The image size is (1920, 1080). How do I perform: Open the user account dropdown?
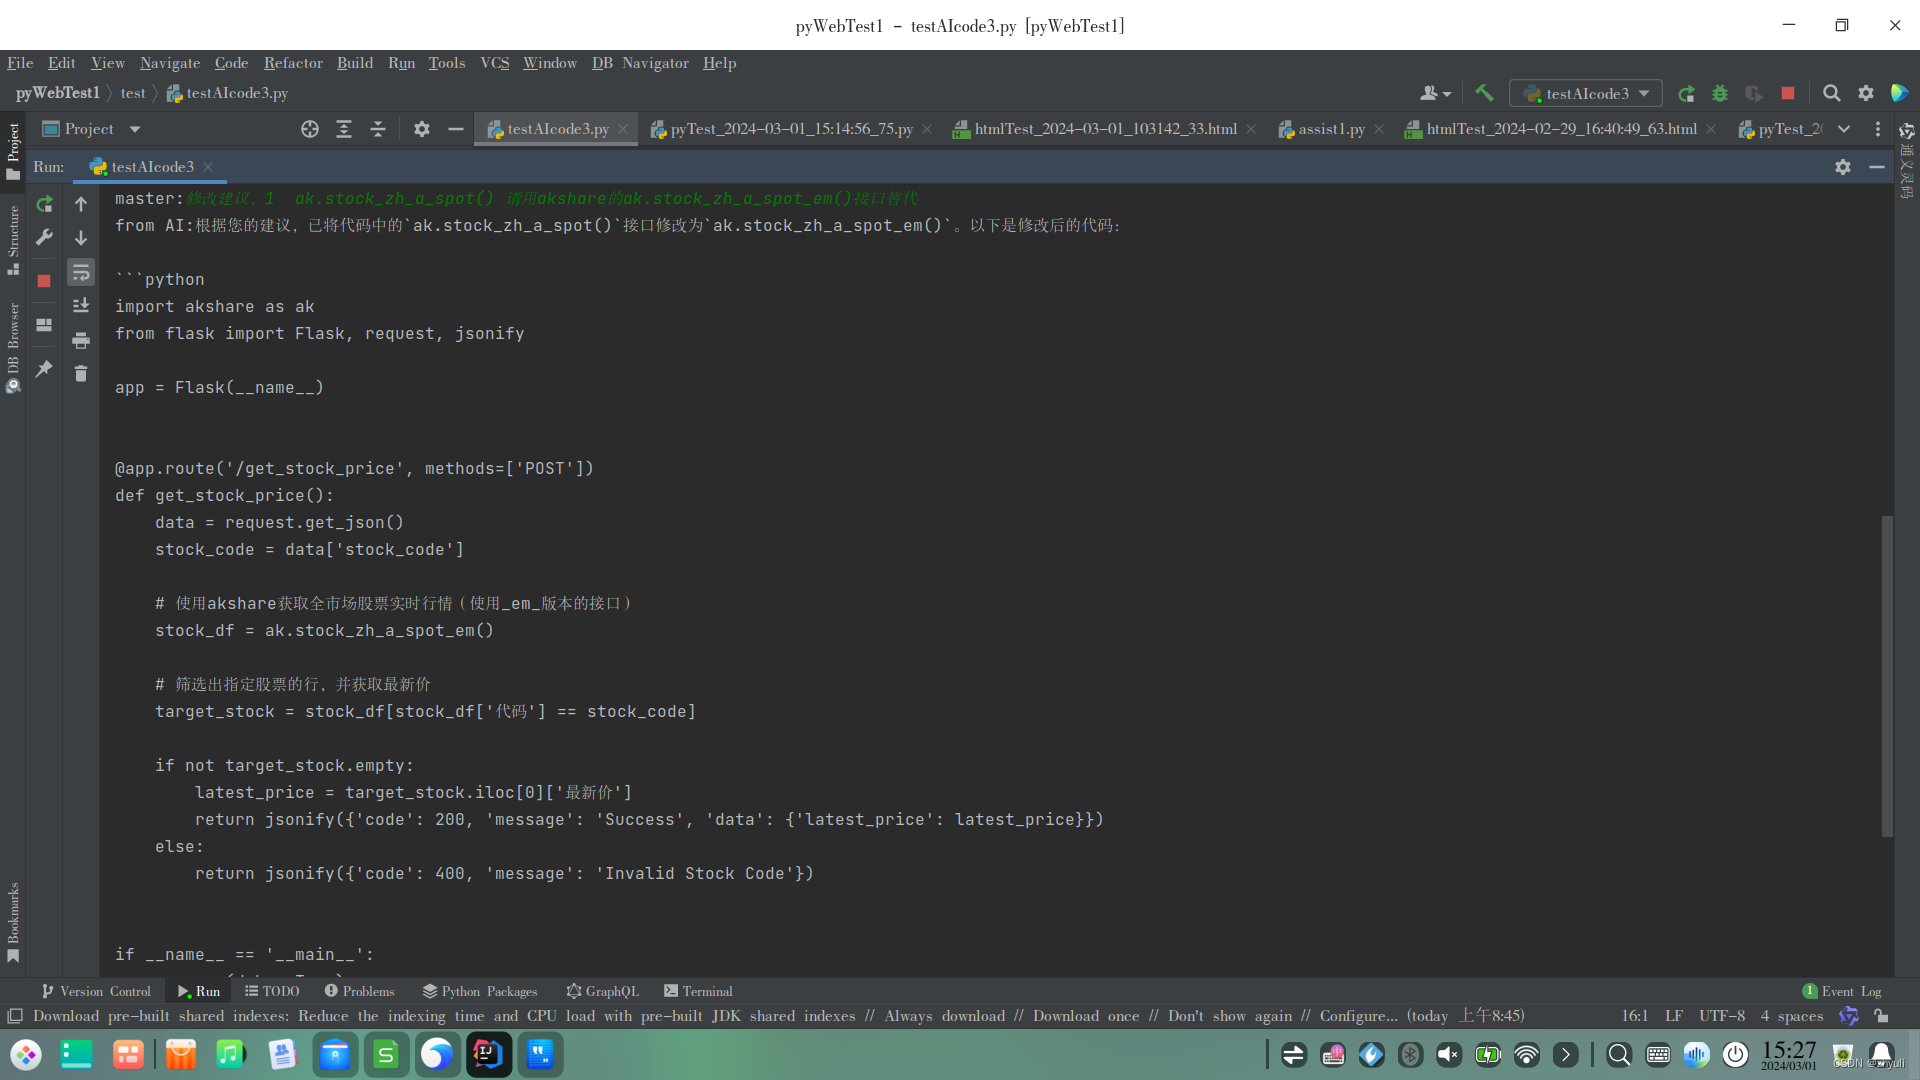1435,93
